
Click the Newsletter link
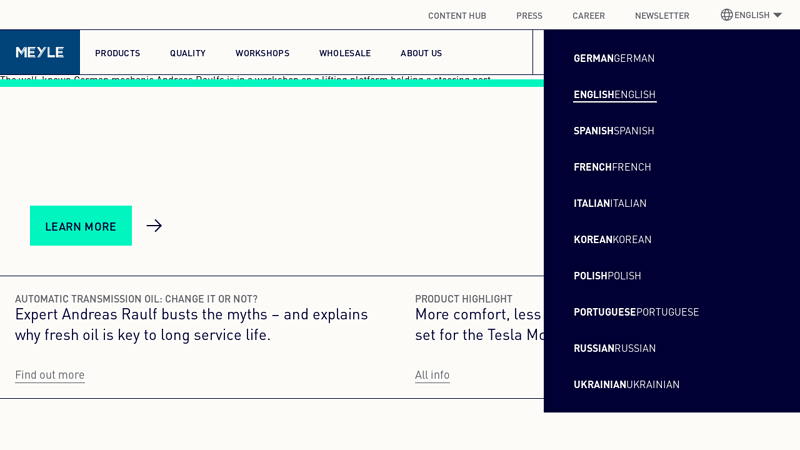pos(661,15)
